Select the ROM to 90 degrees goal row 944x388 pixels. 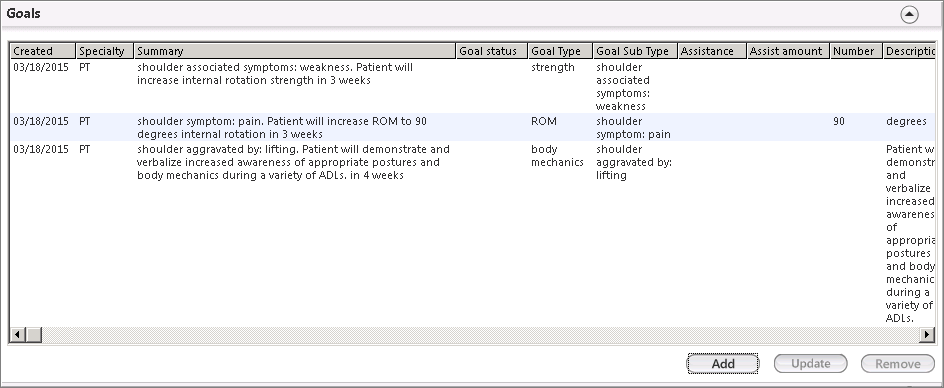pos(473,127)
